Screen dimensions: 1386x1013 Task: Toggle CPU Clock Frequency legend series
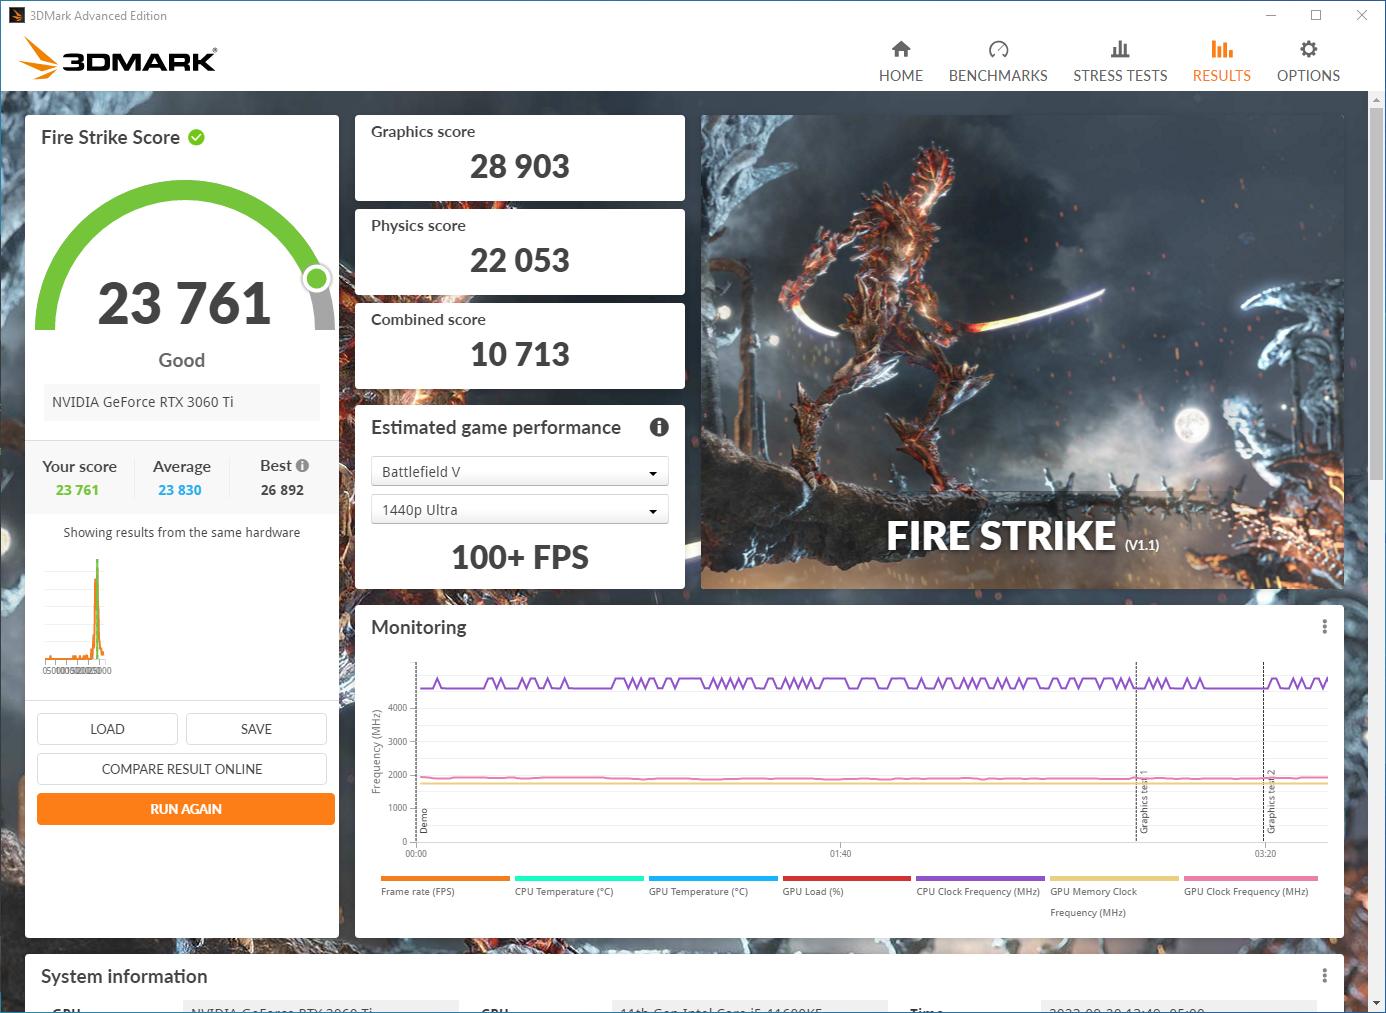click(x=980, y=886)
